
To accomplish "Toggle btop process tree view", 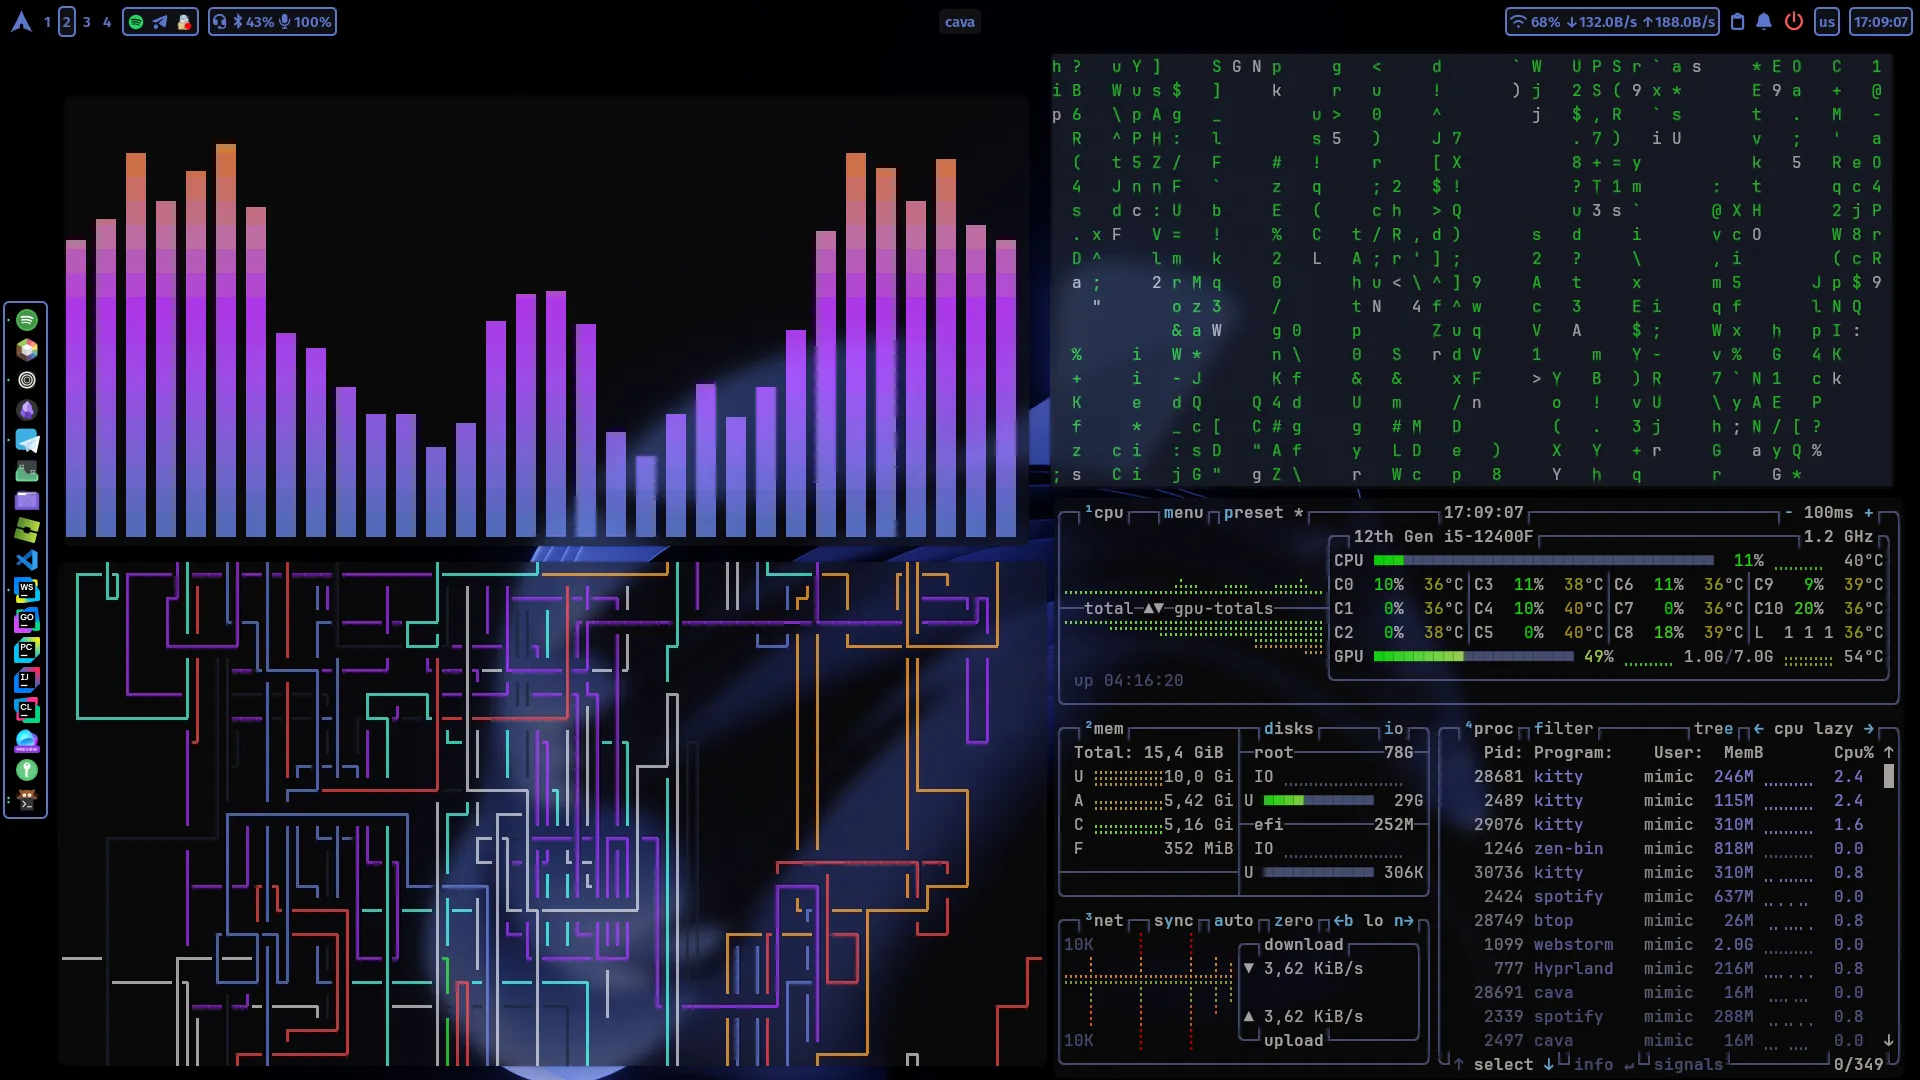I will pos(1713,729).
